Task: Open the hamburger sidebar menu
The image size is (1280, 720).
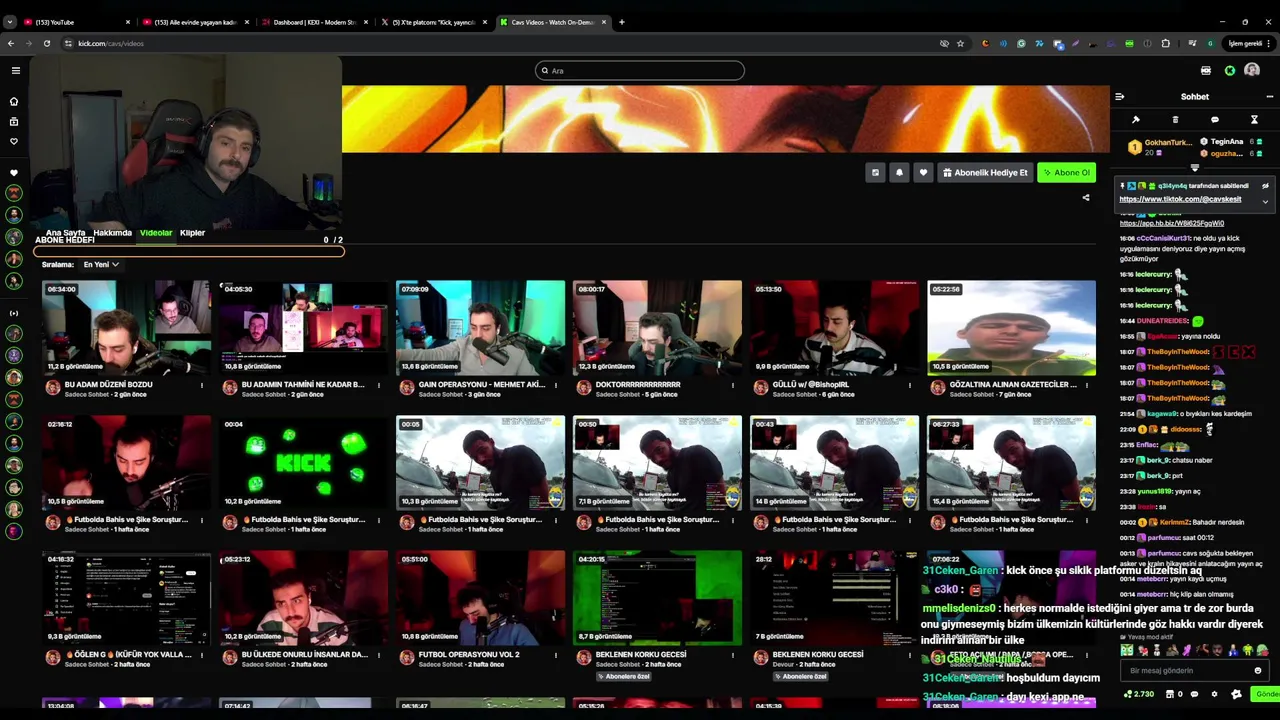Action: 15,70
